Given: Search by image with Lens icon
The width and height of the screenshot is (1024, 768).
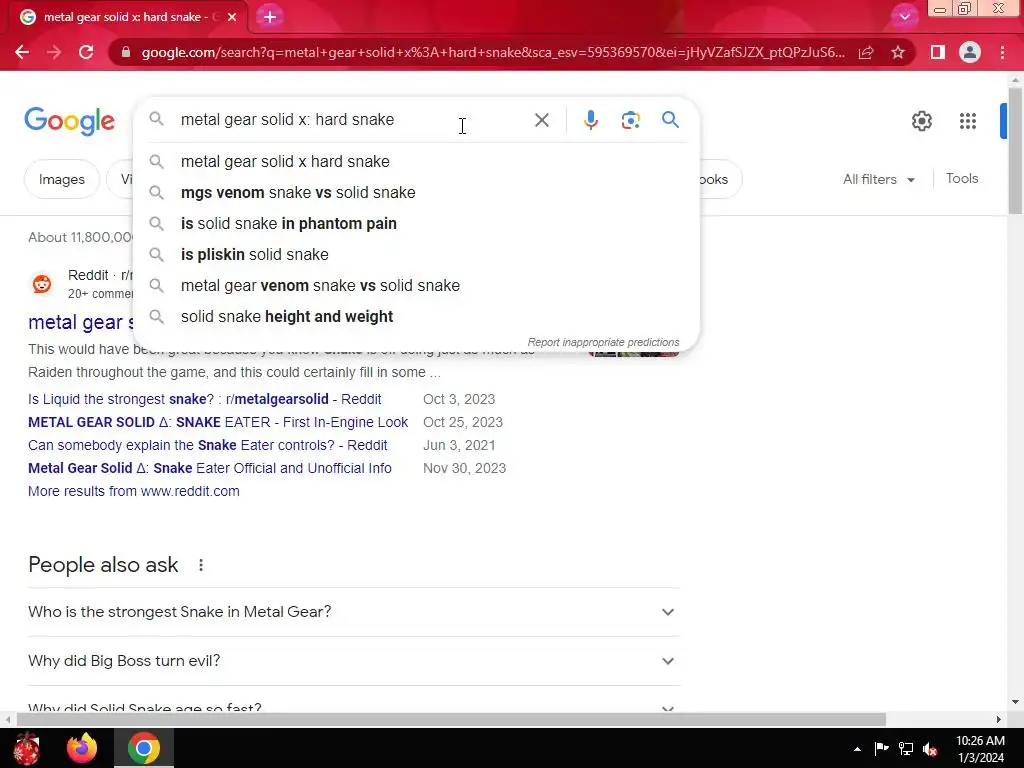Looking at the screenshot, I should [x=630, y=120].
